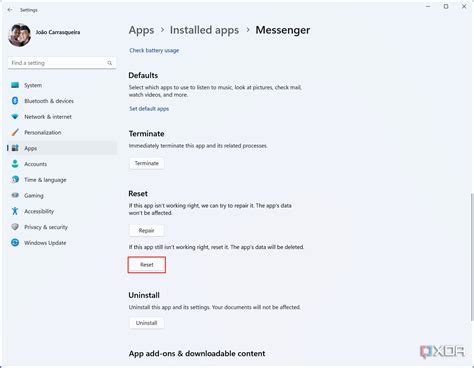The image size is (474, 368).
Task: Open the System settings page
Action: coord(33,85)
